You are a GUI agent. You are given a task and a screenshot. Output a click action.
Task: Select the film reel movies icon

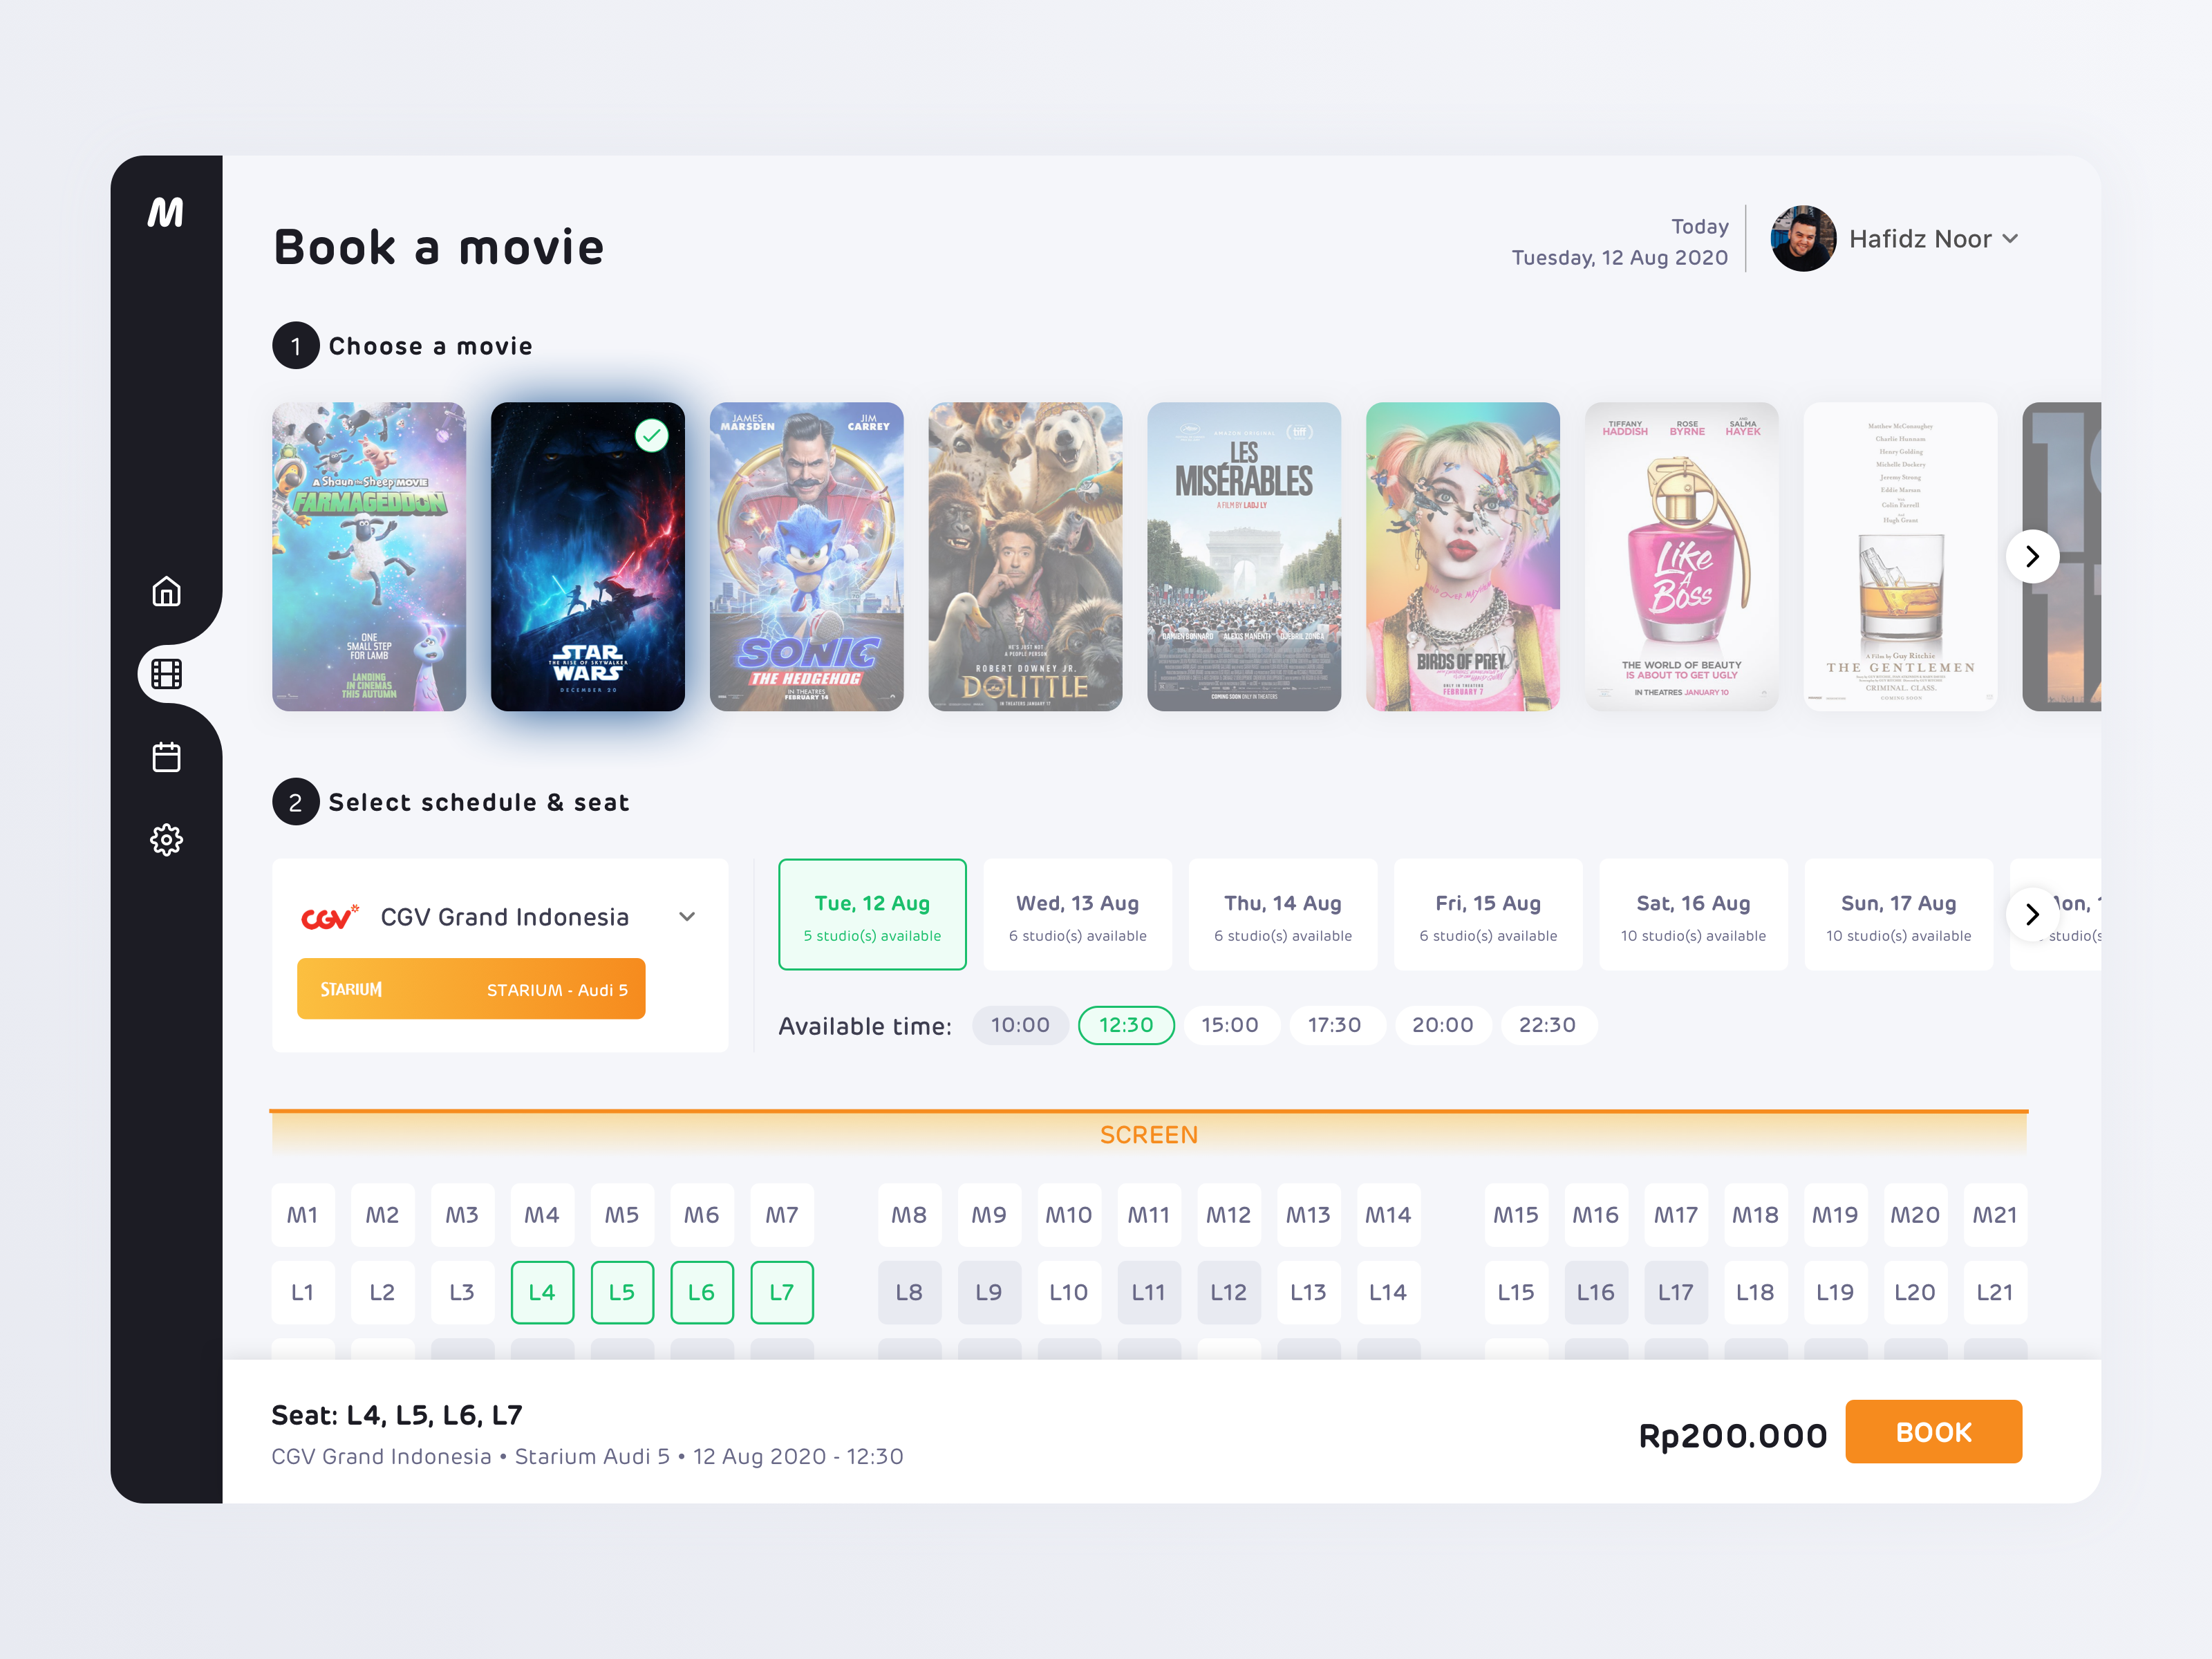pyautogui.click(x=166, y=674)
